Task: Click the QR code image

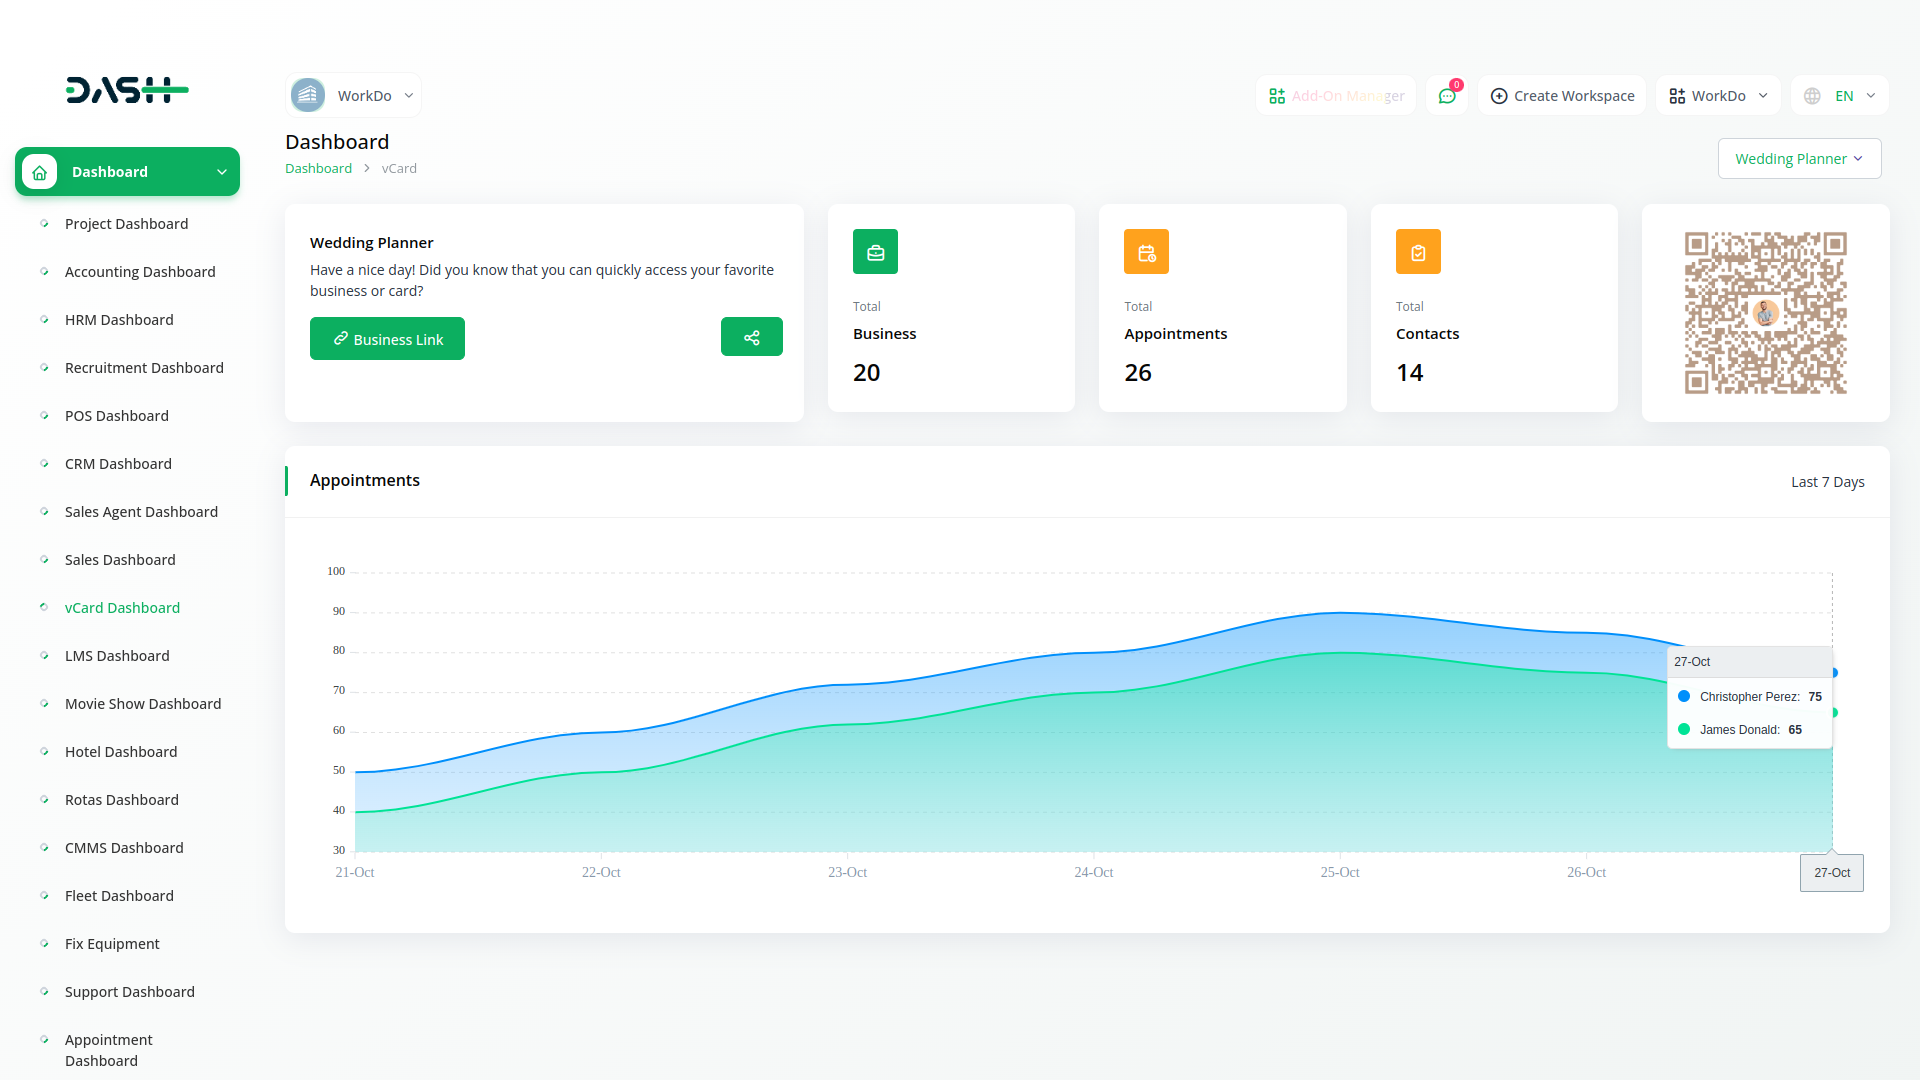Action: 1765,313
